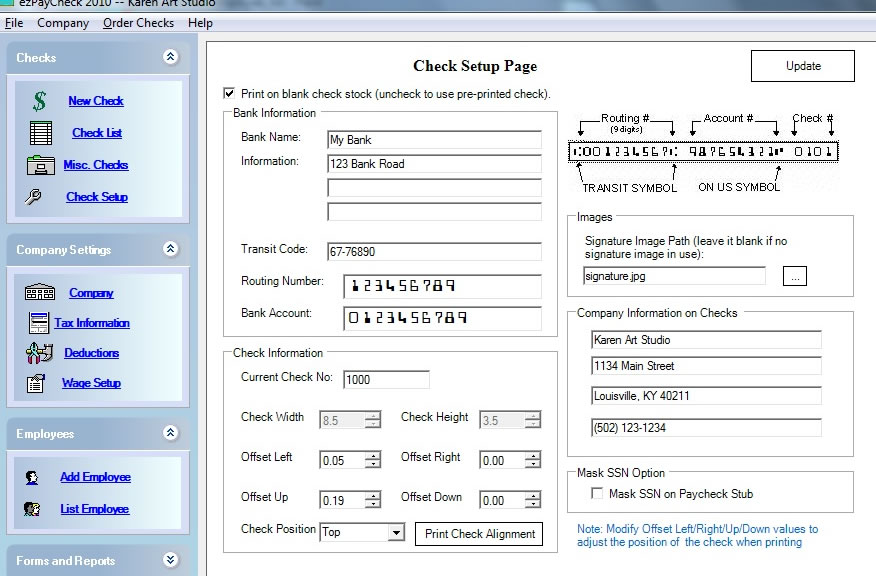This screenshot has width=876, height=579.
Task: Click the Louisville, KY 40211 field
Action: click(x=706, y=396)
